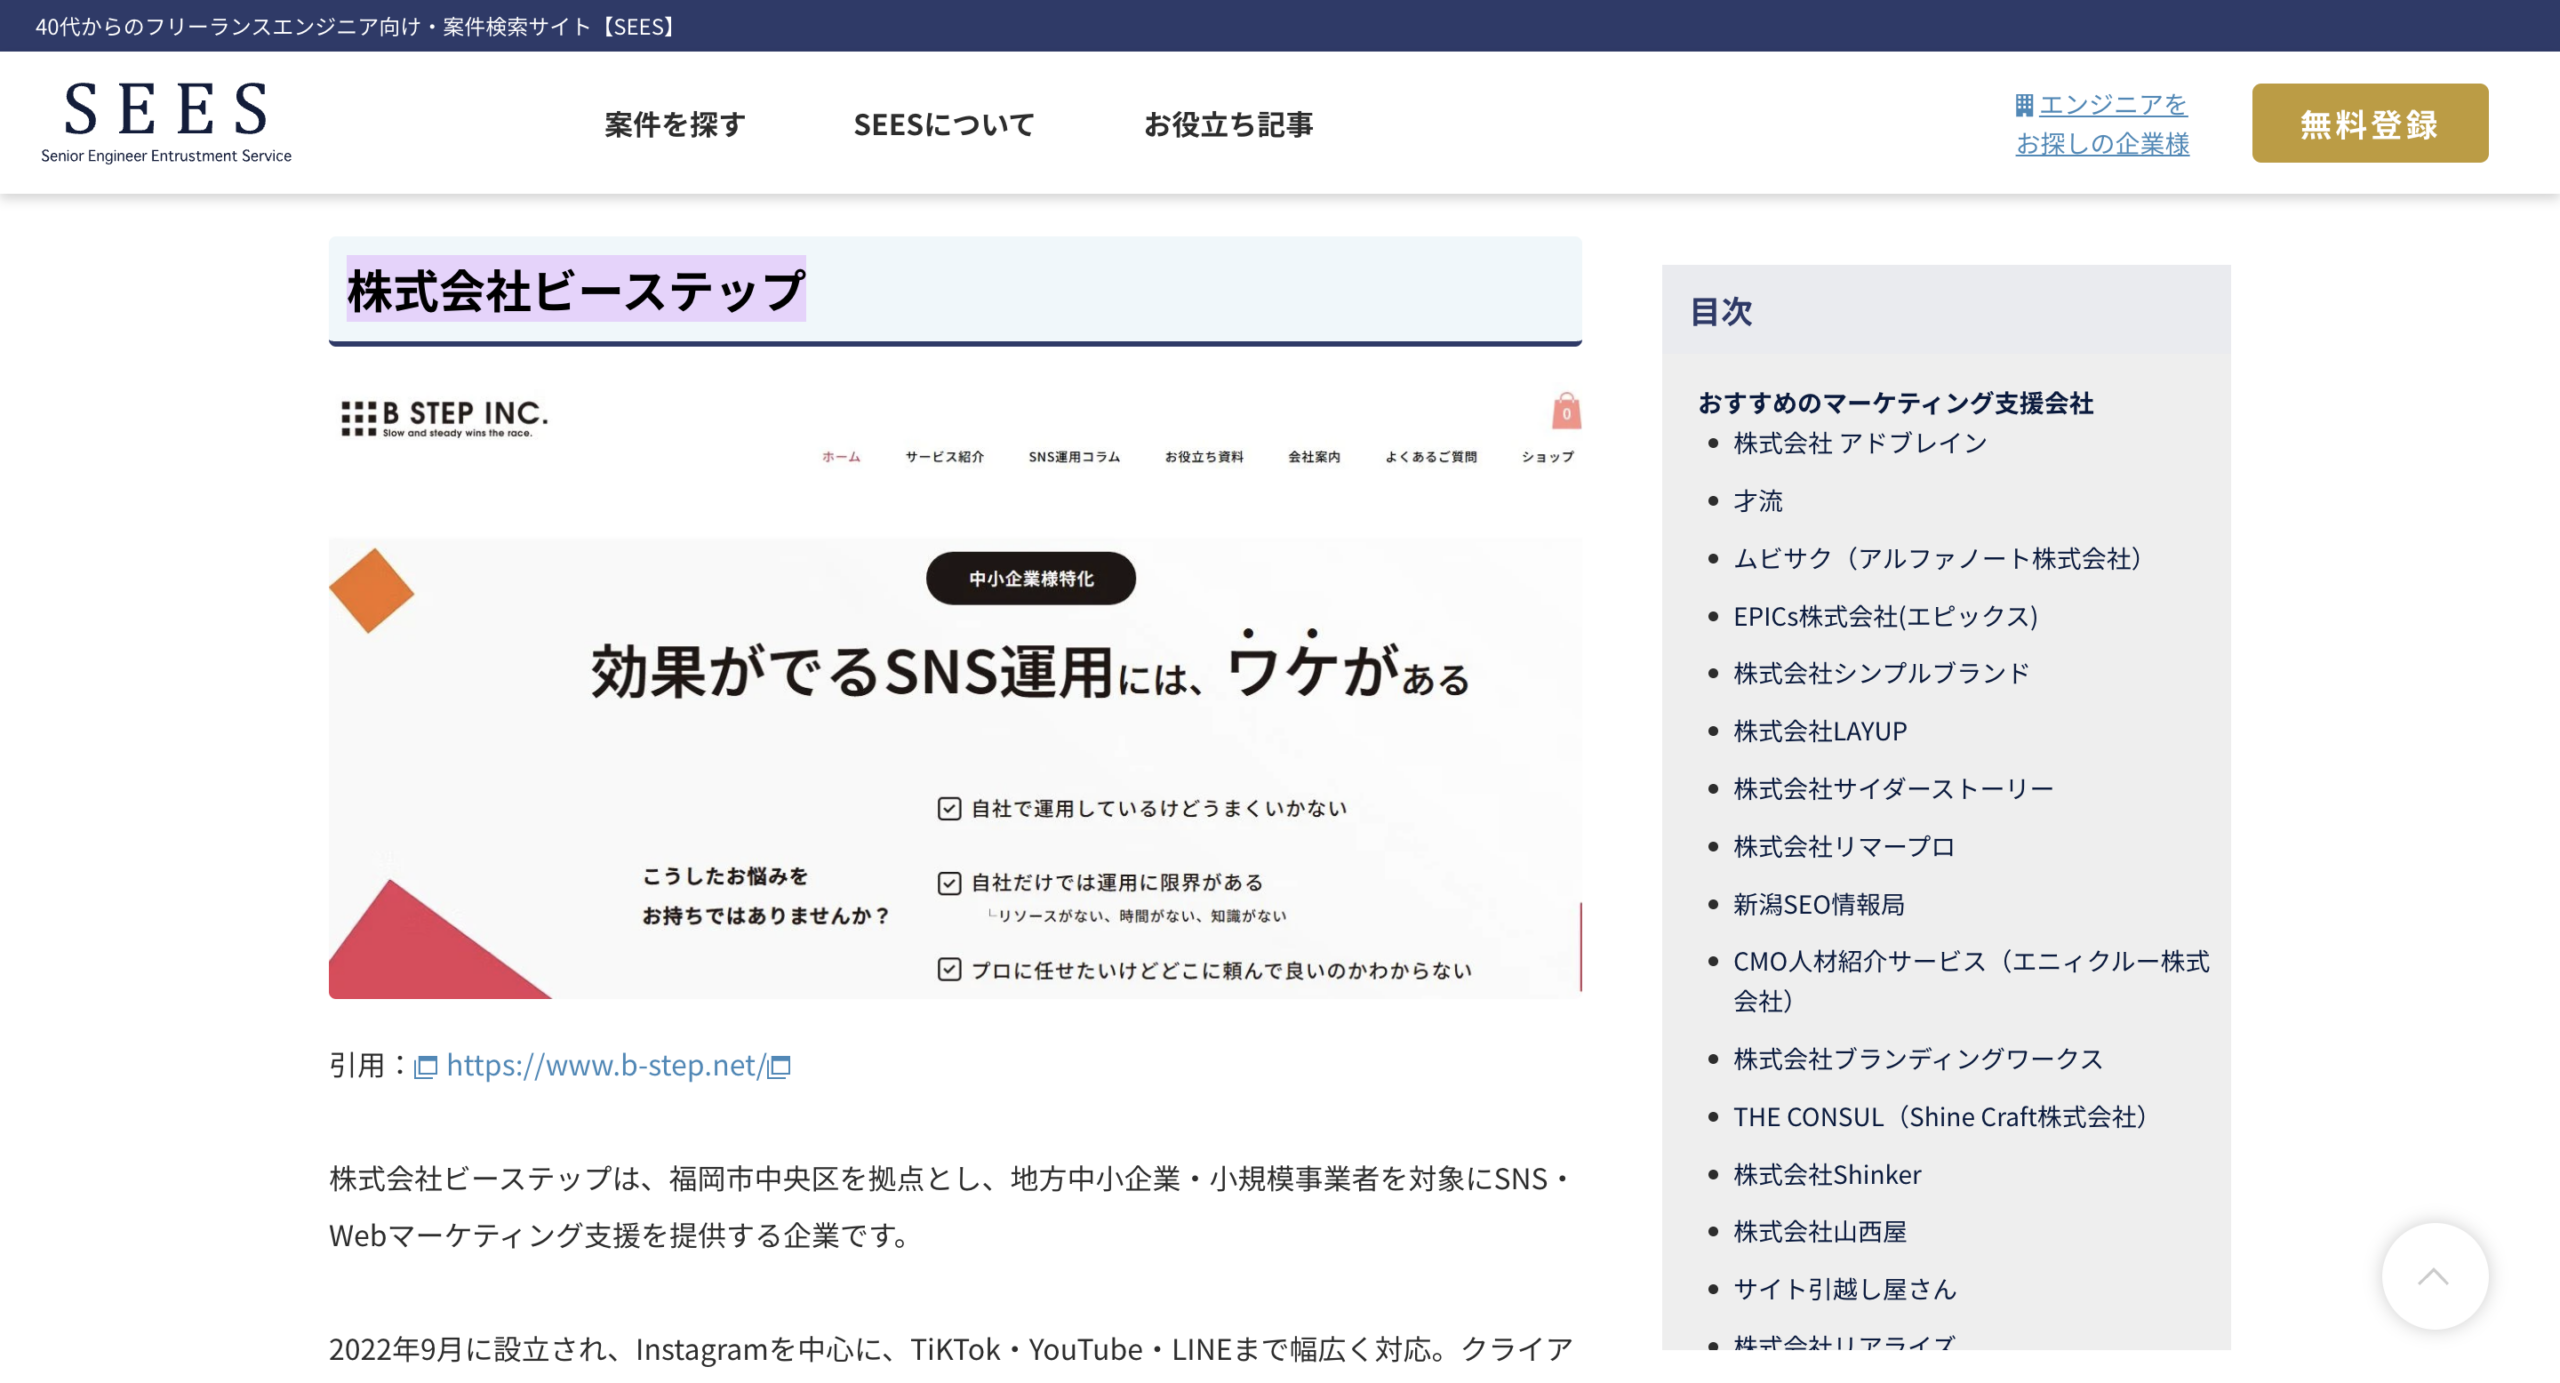This screenshot has height=1383, width=2560.
Task: Click the scroll-to-top arrow button
Action: tap(2434, 1276)
